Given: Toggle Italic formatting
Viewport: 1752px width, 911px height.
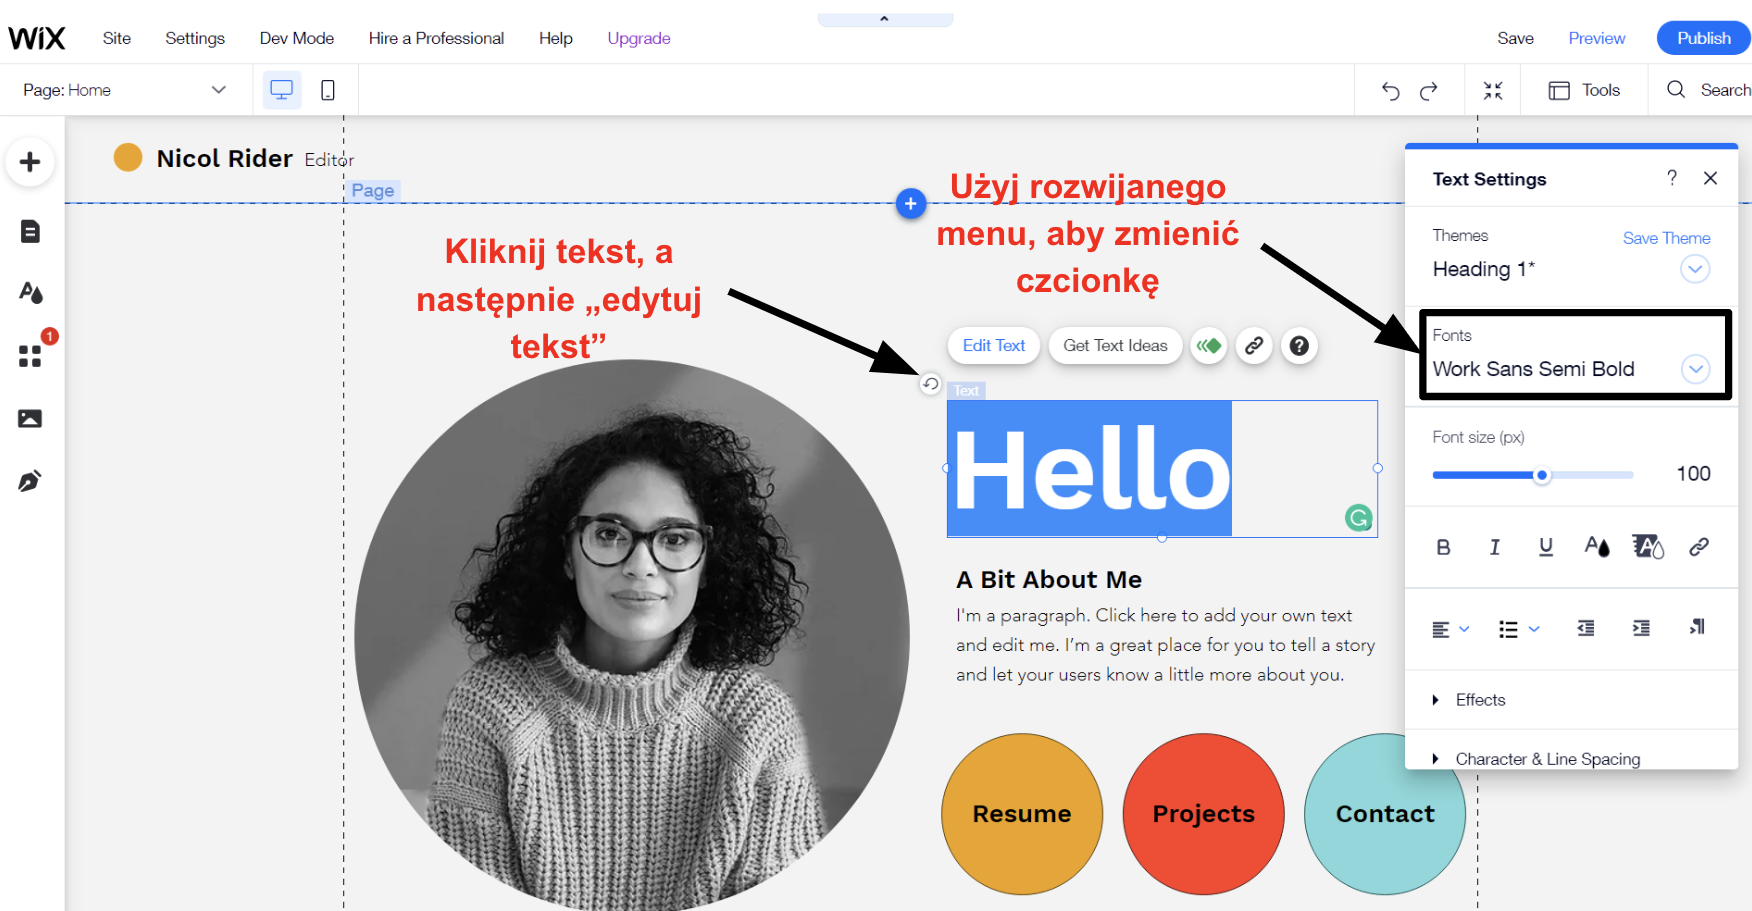Looking at the screenshot, I should 1494,547.
